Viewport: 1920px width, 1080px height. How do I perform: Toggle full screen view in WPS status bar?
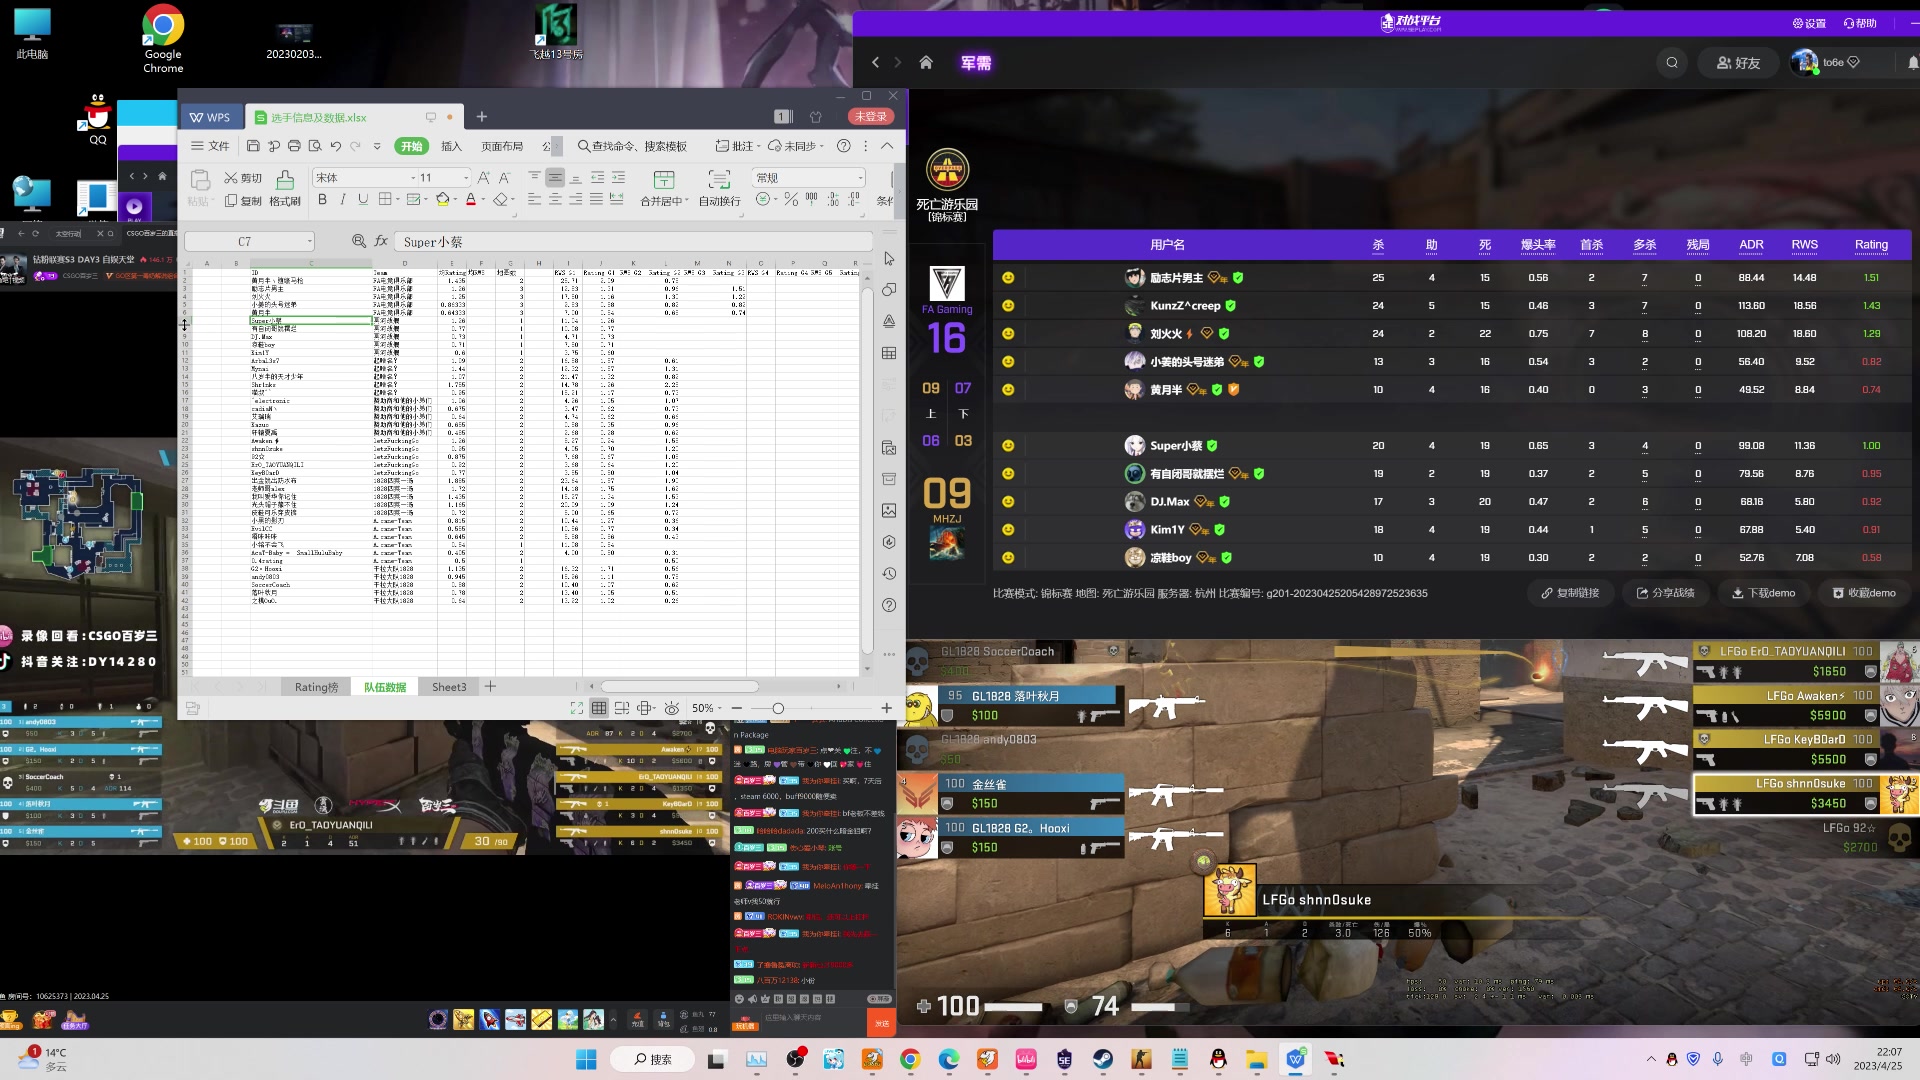click(577, 708)
